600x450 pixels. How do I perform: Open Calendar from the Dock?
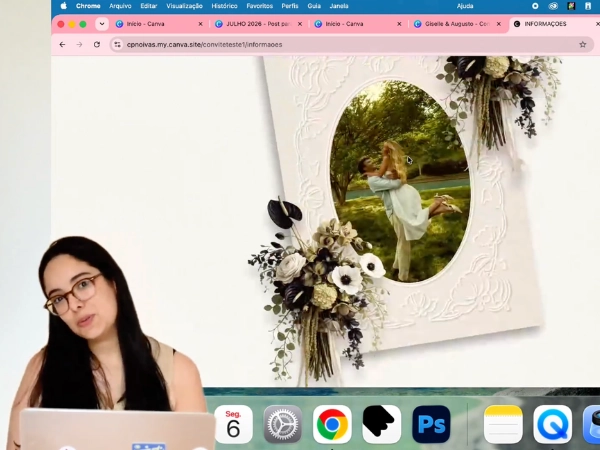click(233, 424)
